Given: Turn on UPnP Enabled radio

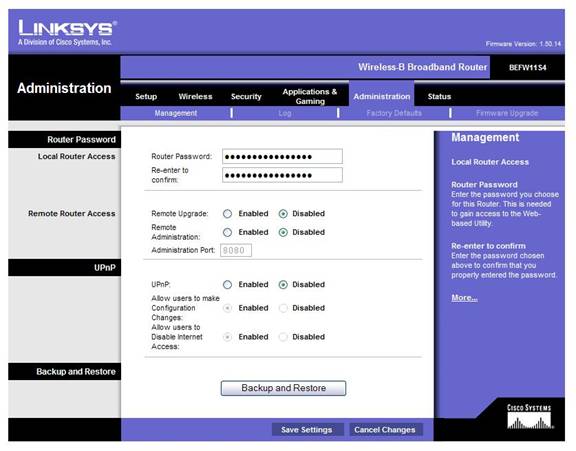Looking at the screenshot, I should 227,285.
